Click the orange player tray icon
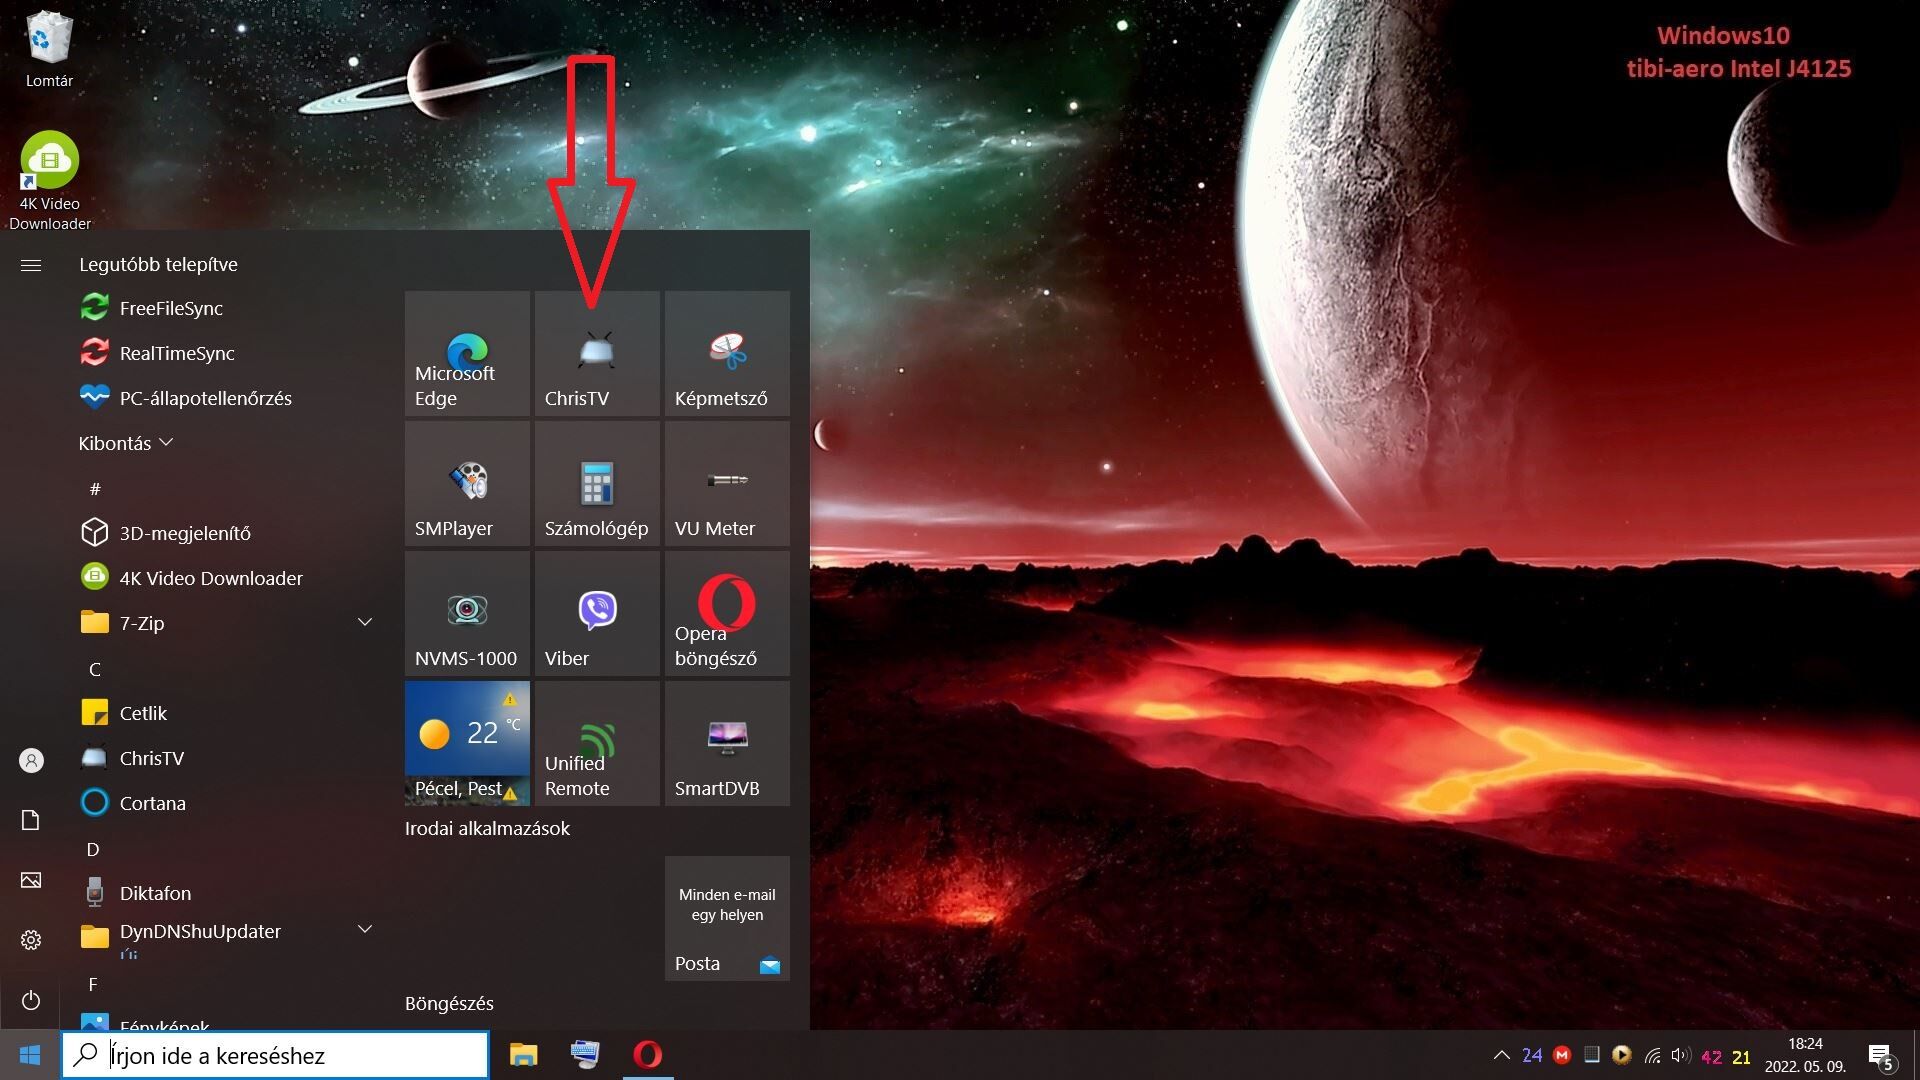 coord(1622,1055)
